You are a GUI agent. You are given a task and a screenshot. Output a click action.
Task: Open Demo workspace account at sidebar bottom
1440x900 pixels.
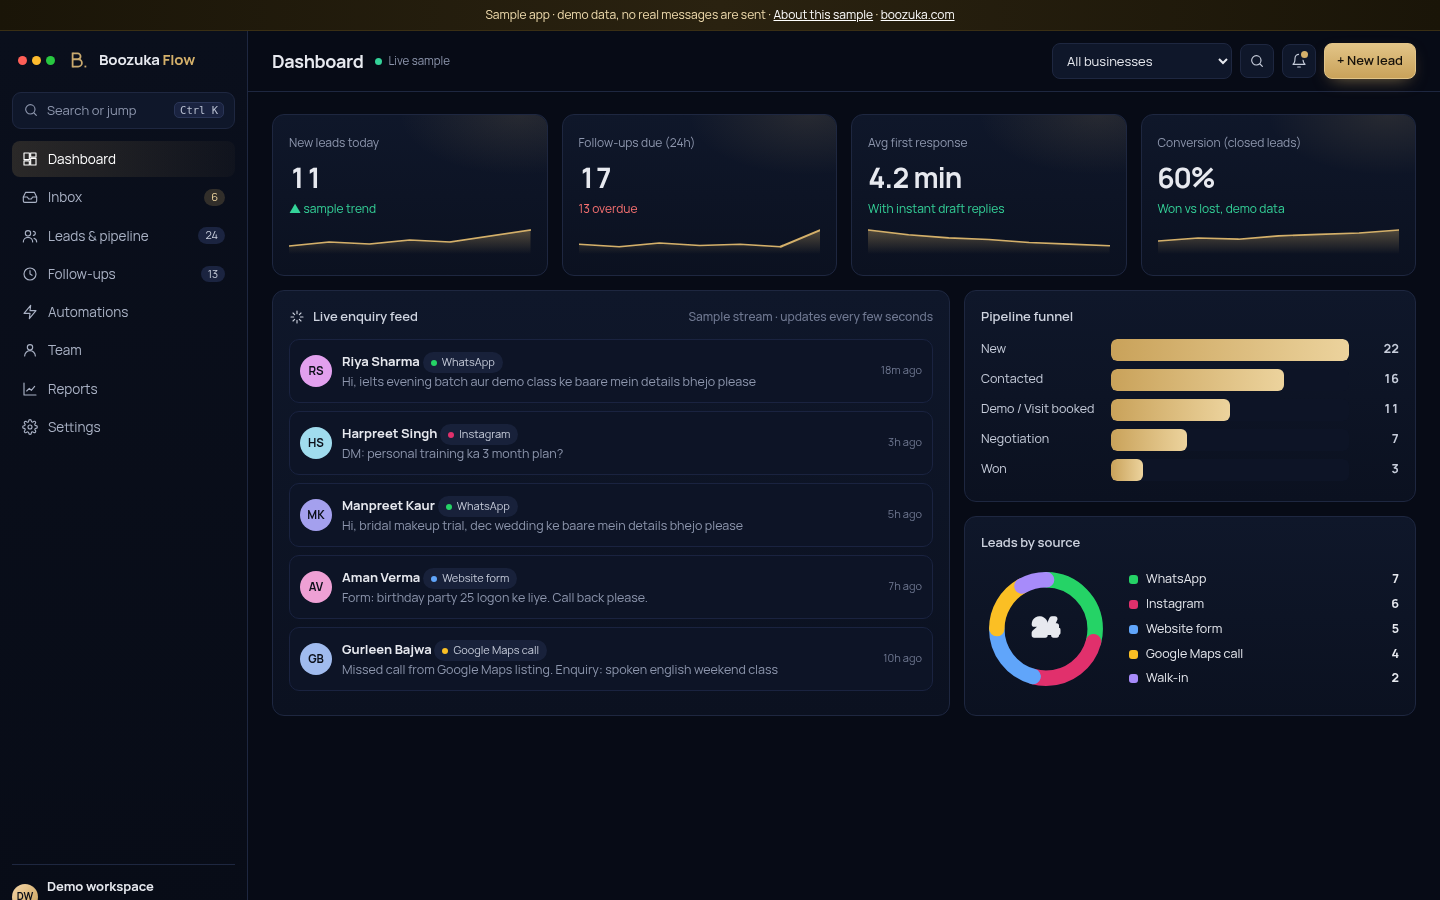coord(123,887)
